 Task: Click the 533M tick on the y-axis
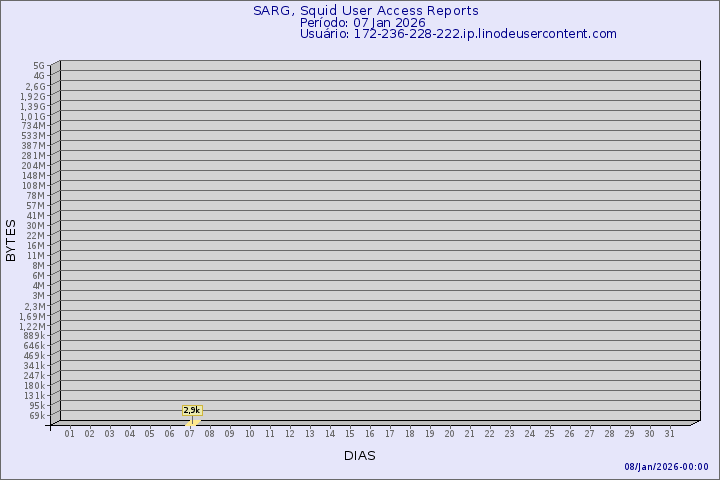pyautogui.click(x=33, y=136)
